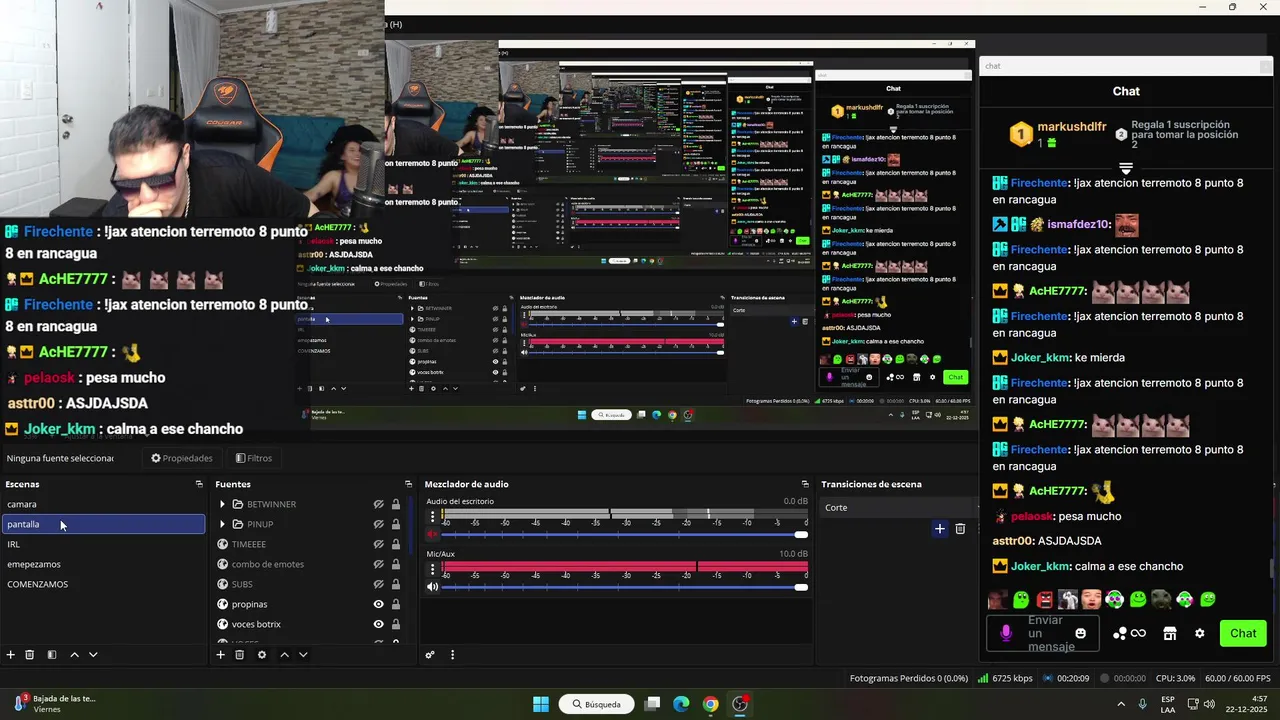
Task: Send message with green Chat button
Action: pyautogui.click(x=1243, y=633)
